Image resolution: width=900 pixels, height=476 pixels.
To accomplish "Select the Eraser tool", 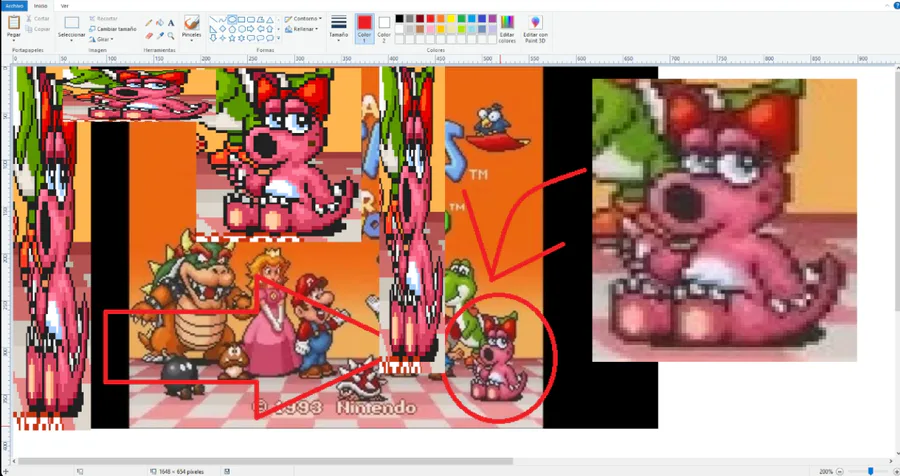I will 149,36.
